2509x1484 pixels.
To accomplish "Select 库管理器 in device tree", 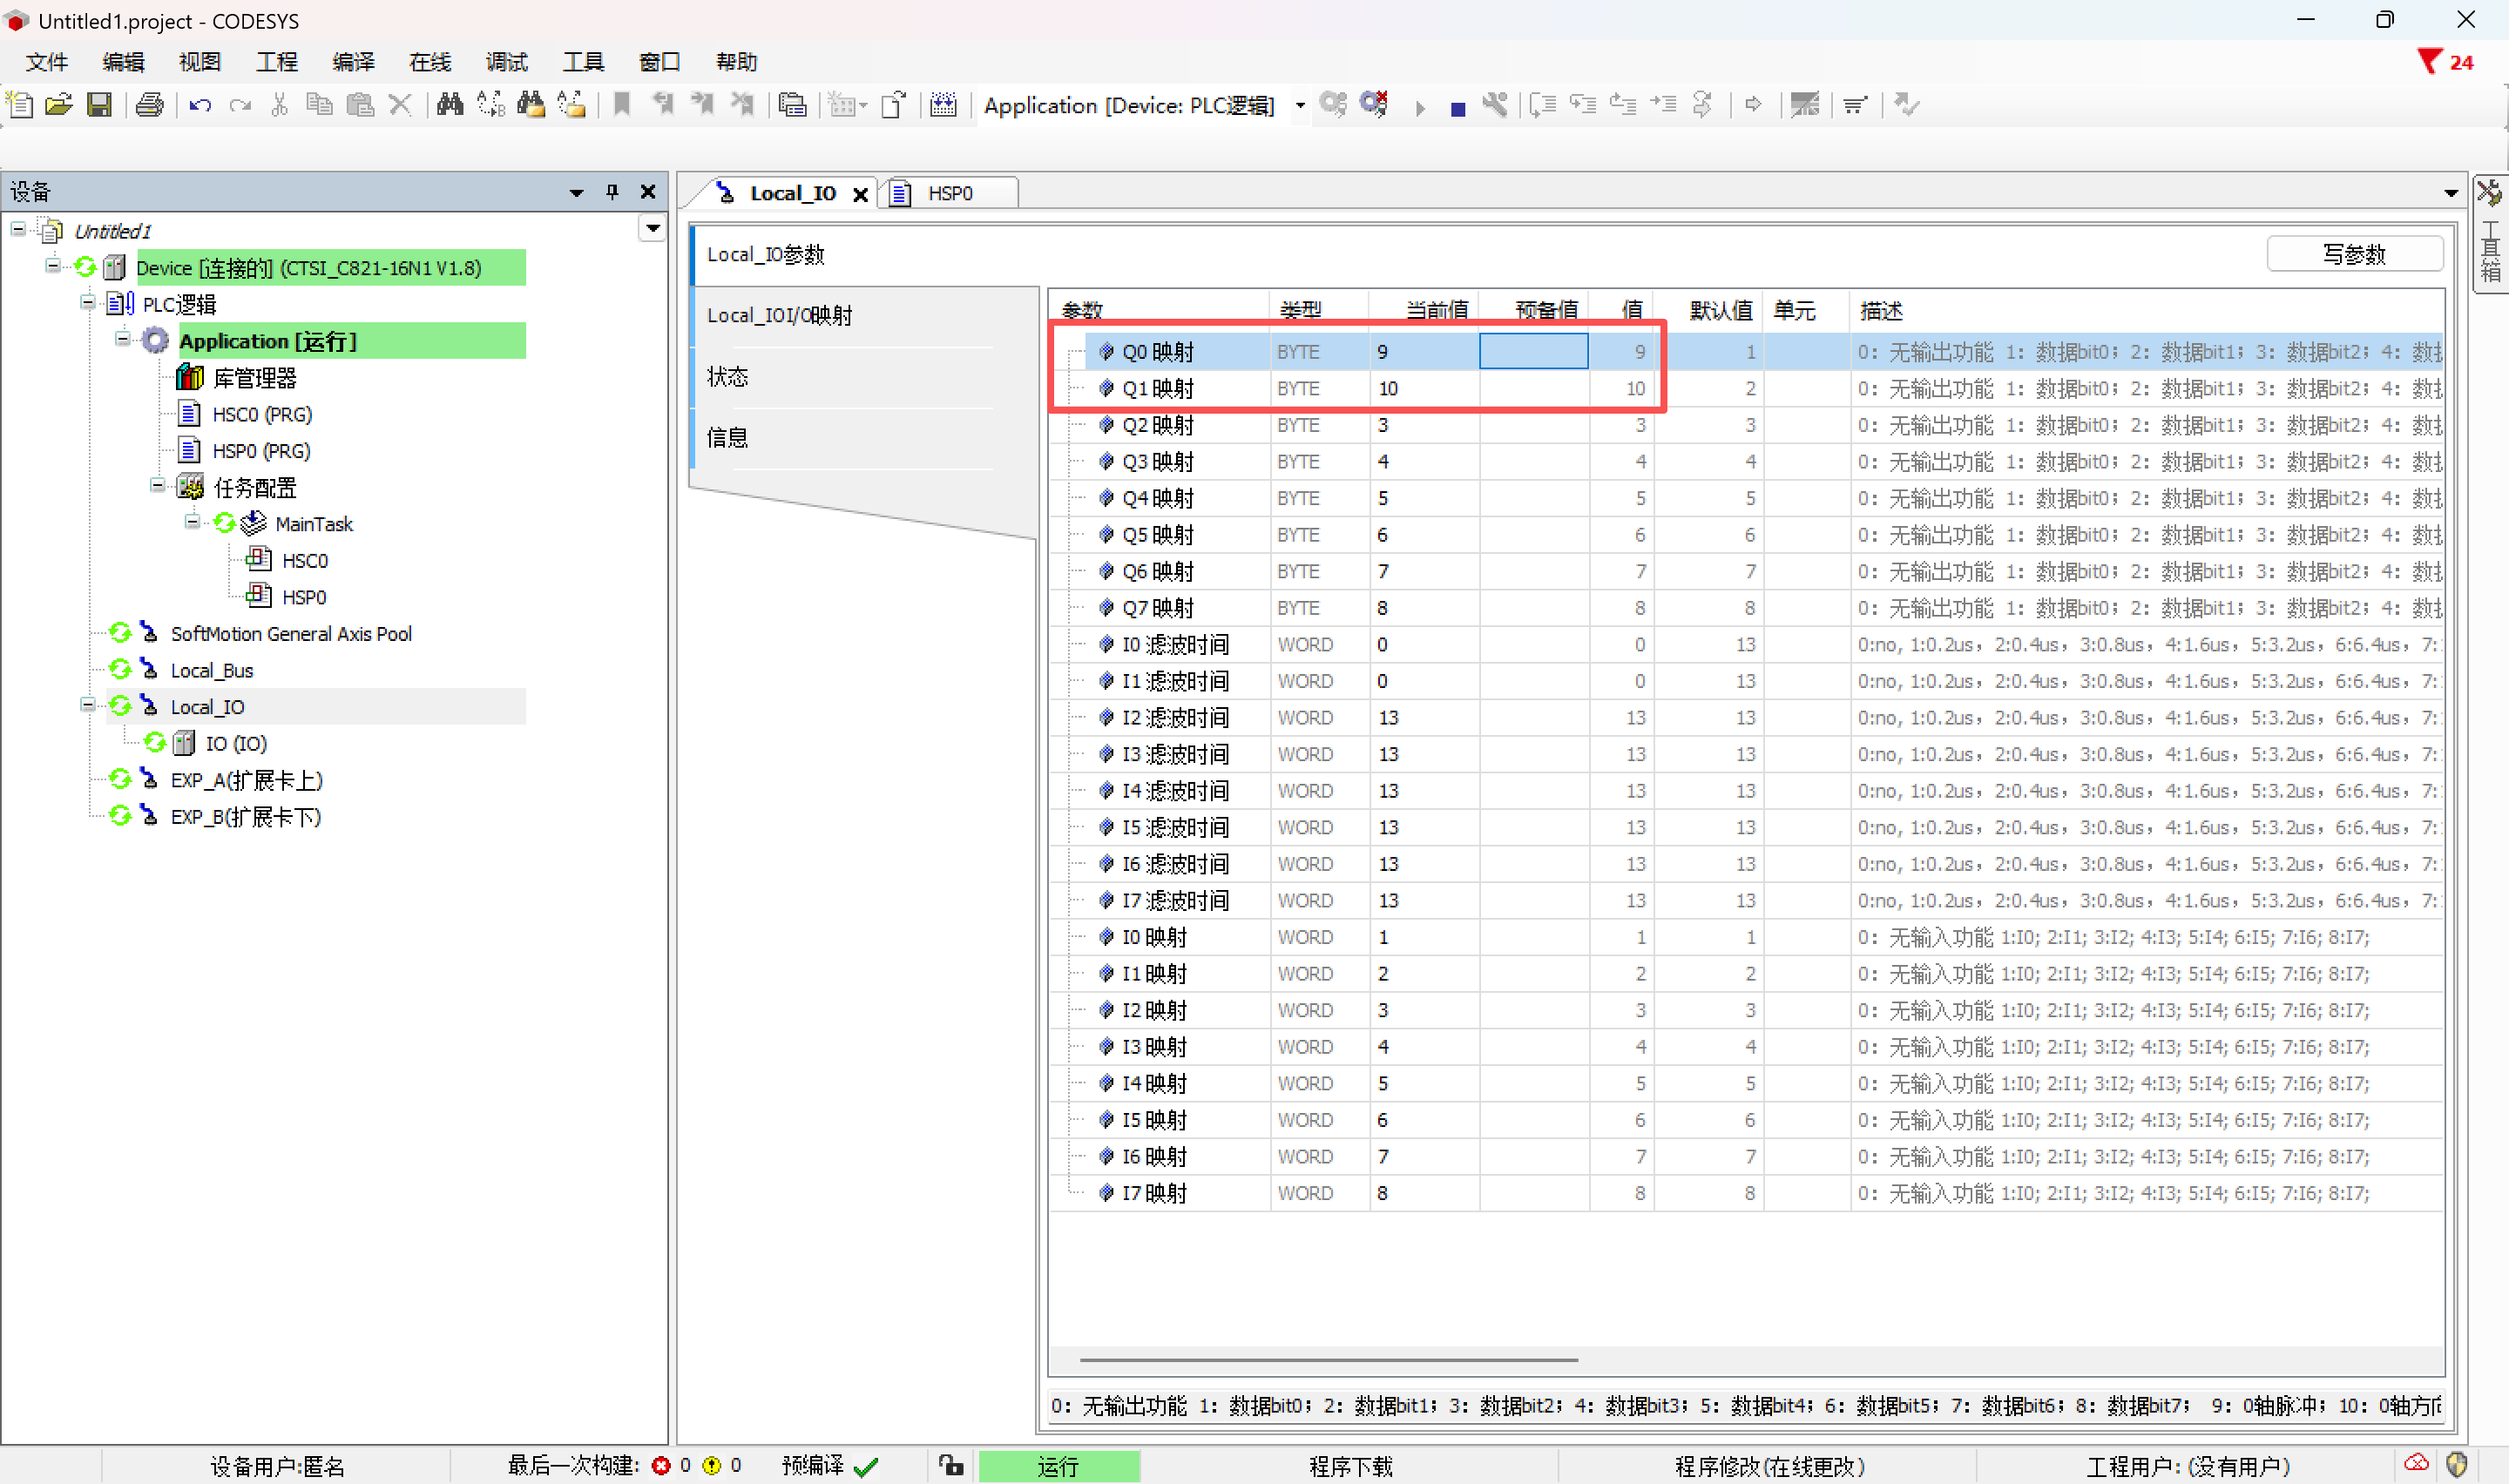I will tap(254, 378).
